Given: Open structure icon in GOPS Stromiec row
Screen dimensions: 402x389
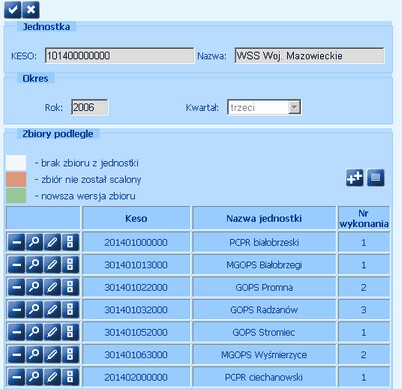Looking at the screenshot, I should (x=70, y=332).
